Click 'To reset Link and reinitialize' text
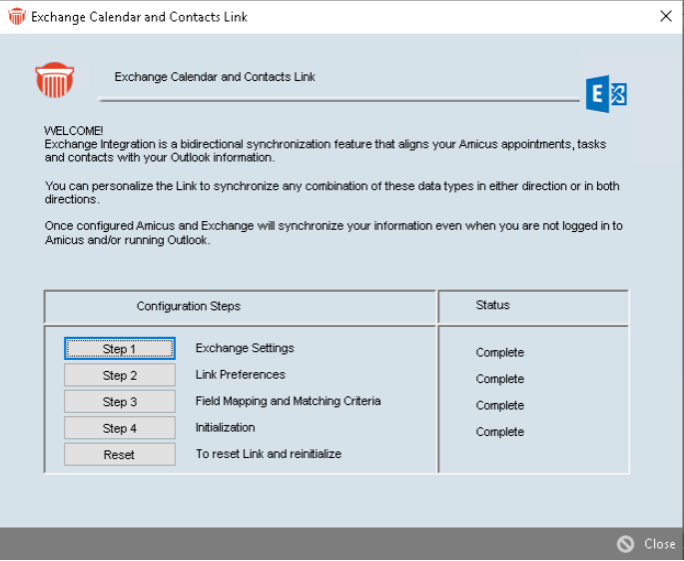The height and width of the screenshot is (561, 684). click(268, 454)
